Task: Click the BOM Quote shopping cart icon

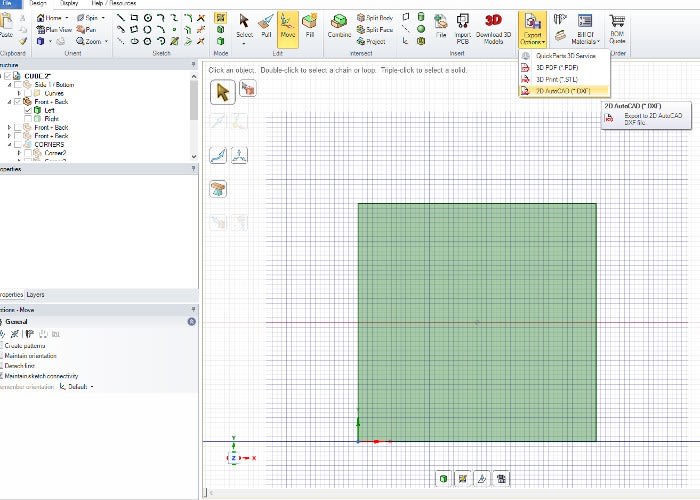Action: 617,28
